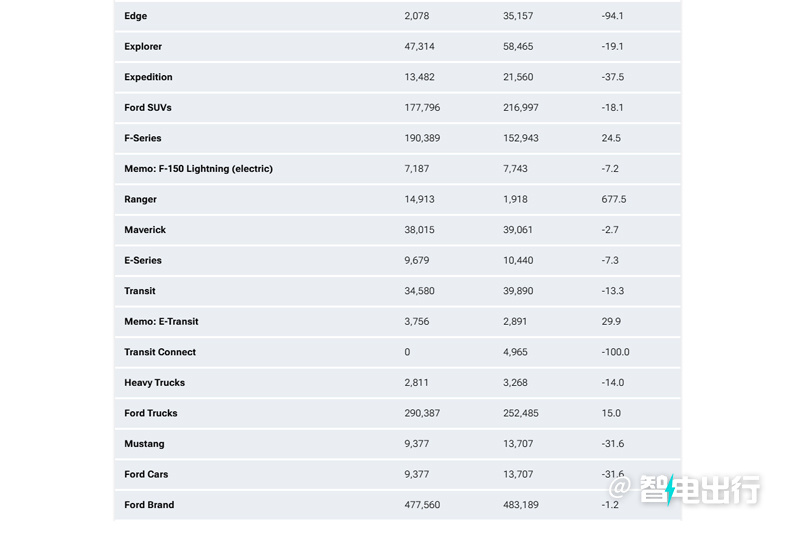
Task: Click the Mustang row label
Action: (x=144, y=444)
